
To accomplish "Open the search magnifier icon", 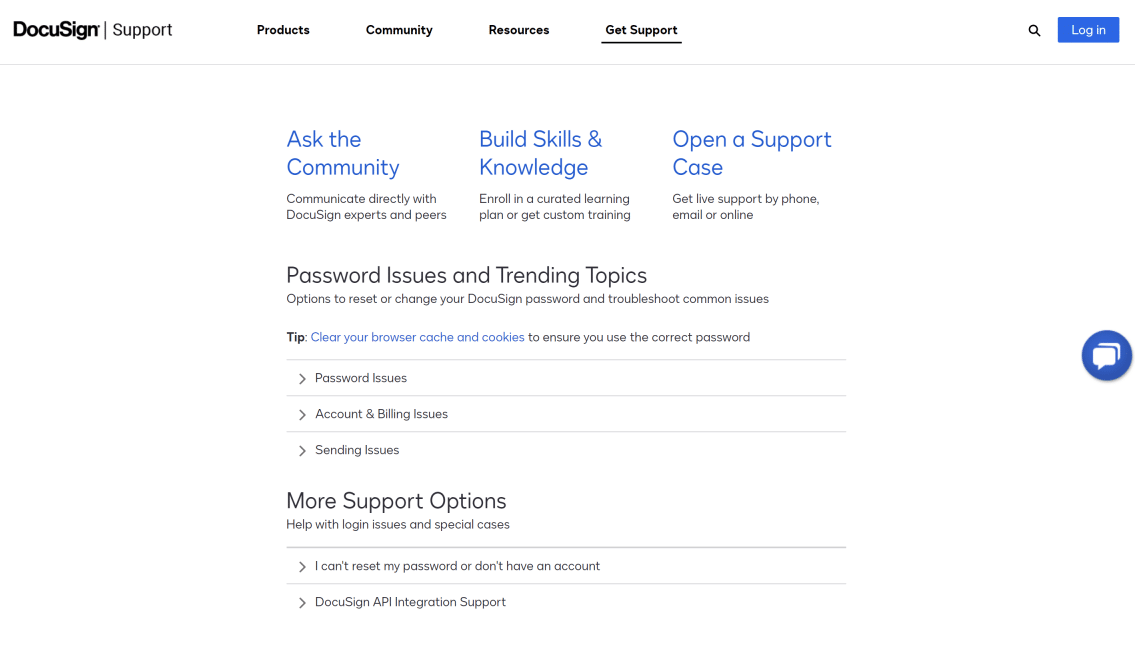I will click(x=1034, y=30).
